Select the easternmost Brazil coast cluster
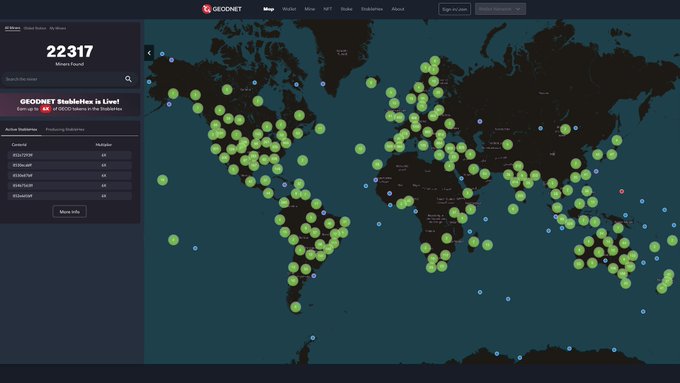The width and height of the screenshot is (680, 383). [x=345, y=222]
